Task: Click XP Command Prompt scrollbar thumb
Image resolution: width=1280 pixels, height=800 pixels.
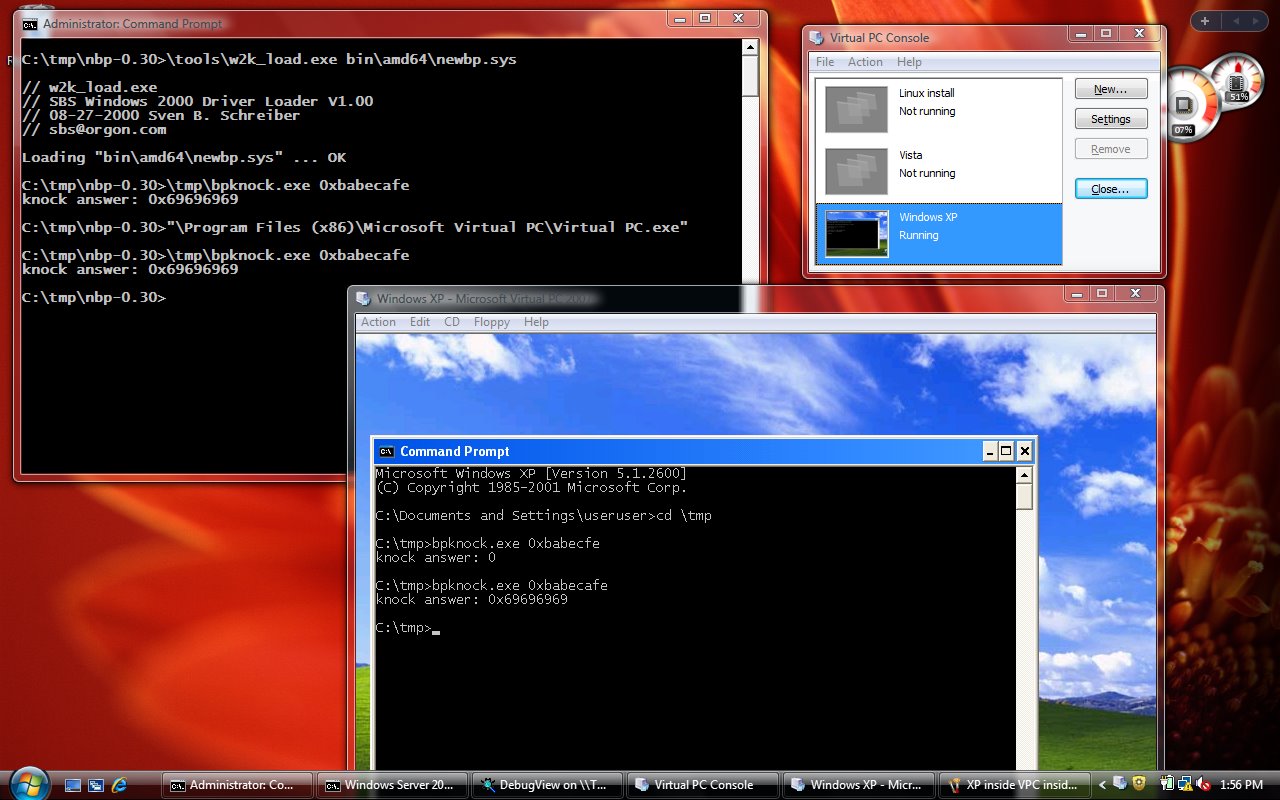Action: (x=1024, y=497)
